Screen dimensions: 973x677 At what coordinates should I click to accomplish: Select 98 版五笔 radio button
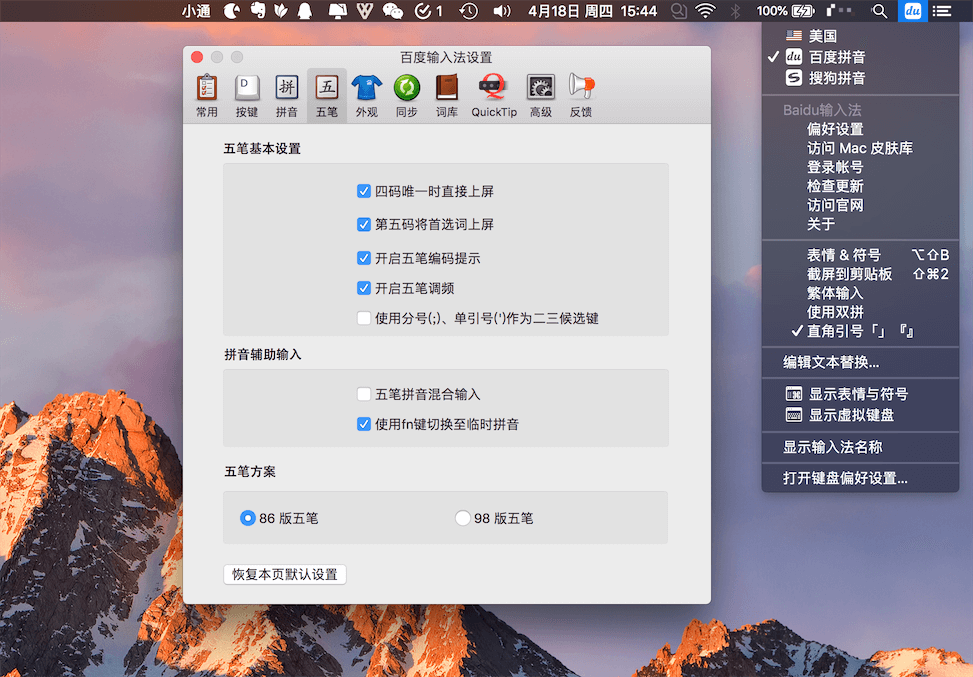coord(462,518)
